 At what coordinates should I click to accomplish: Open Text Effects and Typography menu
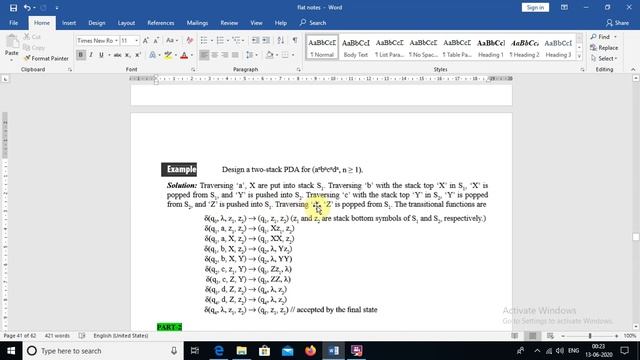coord(154,55)
